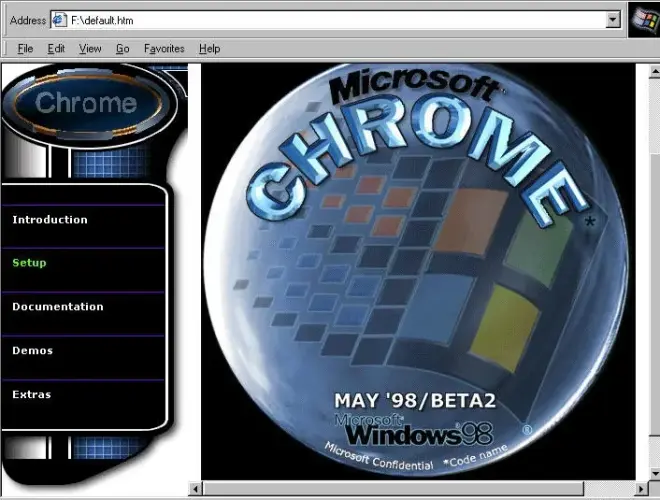Open the Demos section

32,351
